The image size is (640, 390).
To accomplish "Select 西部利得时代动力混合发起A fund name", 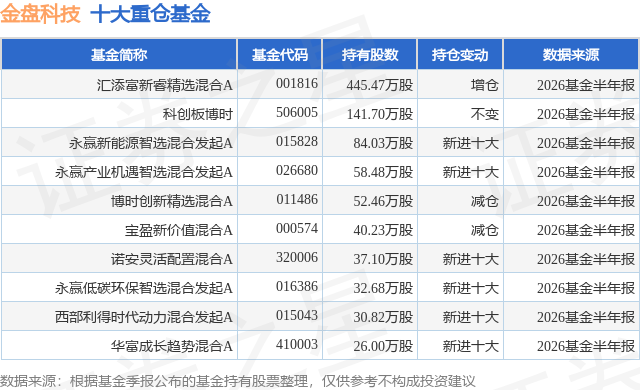I will (144, 317).
